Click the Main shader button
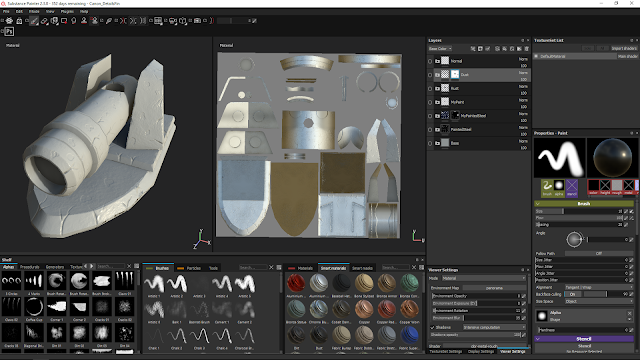Image resolution: width=640 pixels, height=360 pixels. (627, 56)
